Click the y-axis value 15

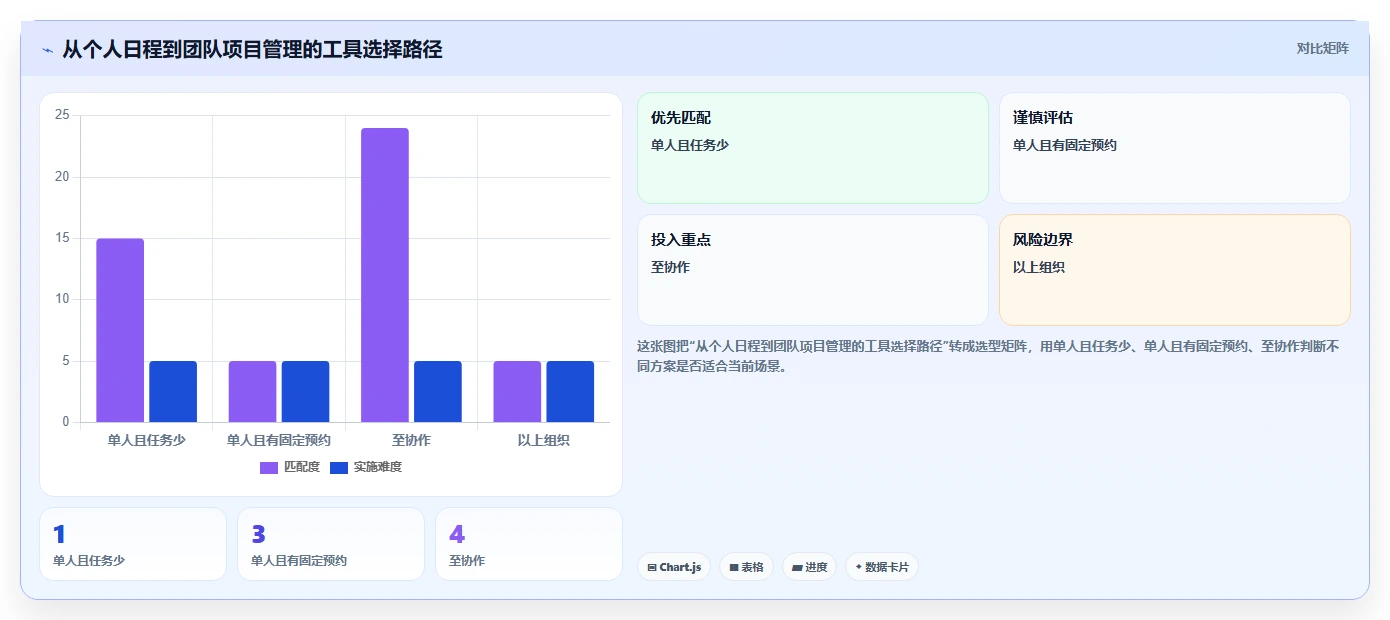[x=62, y=238]
